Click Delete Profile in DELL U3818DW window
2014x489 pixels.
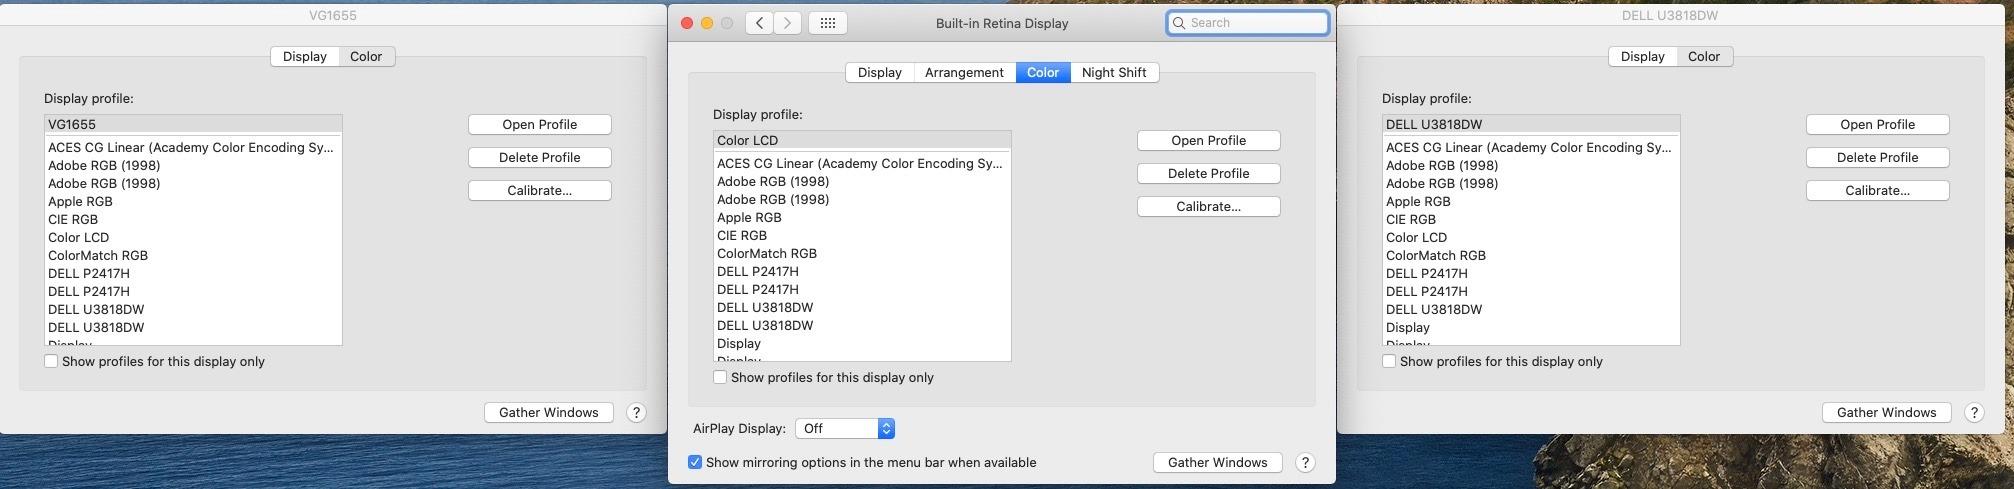(x=1878, y=157)
